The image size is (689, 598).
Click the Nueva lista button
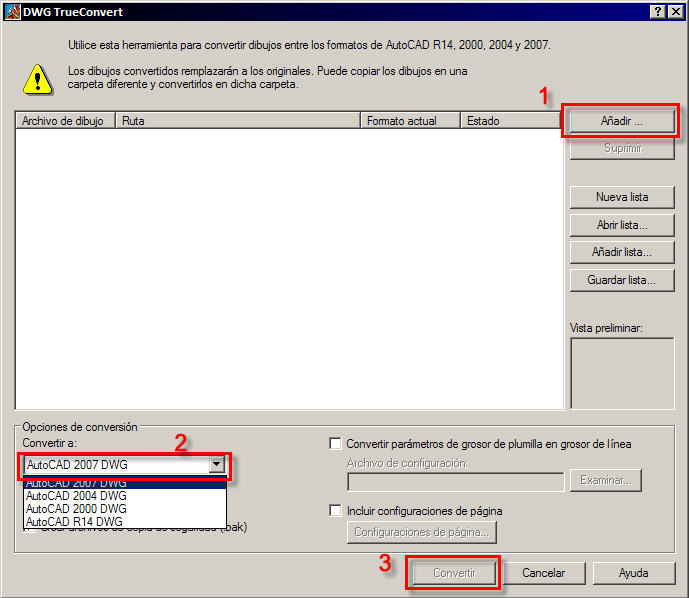coord(622,197)
